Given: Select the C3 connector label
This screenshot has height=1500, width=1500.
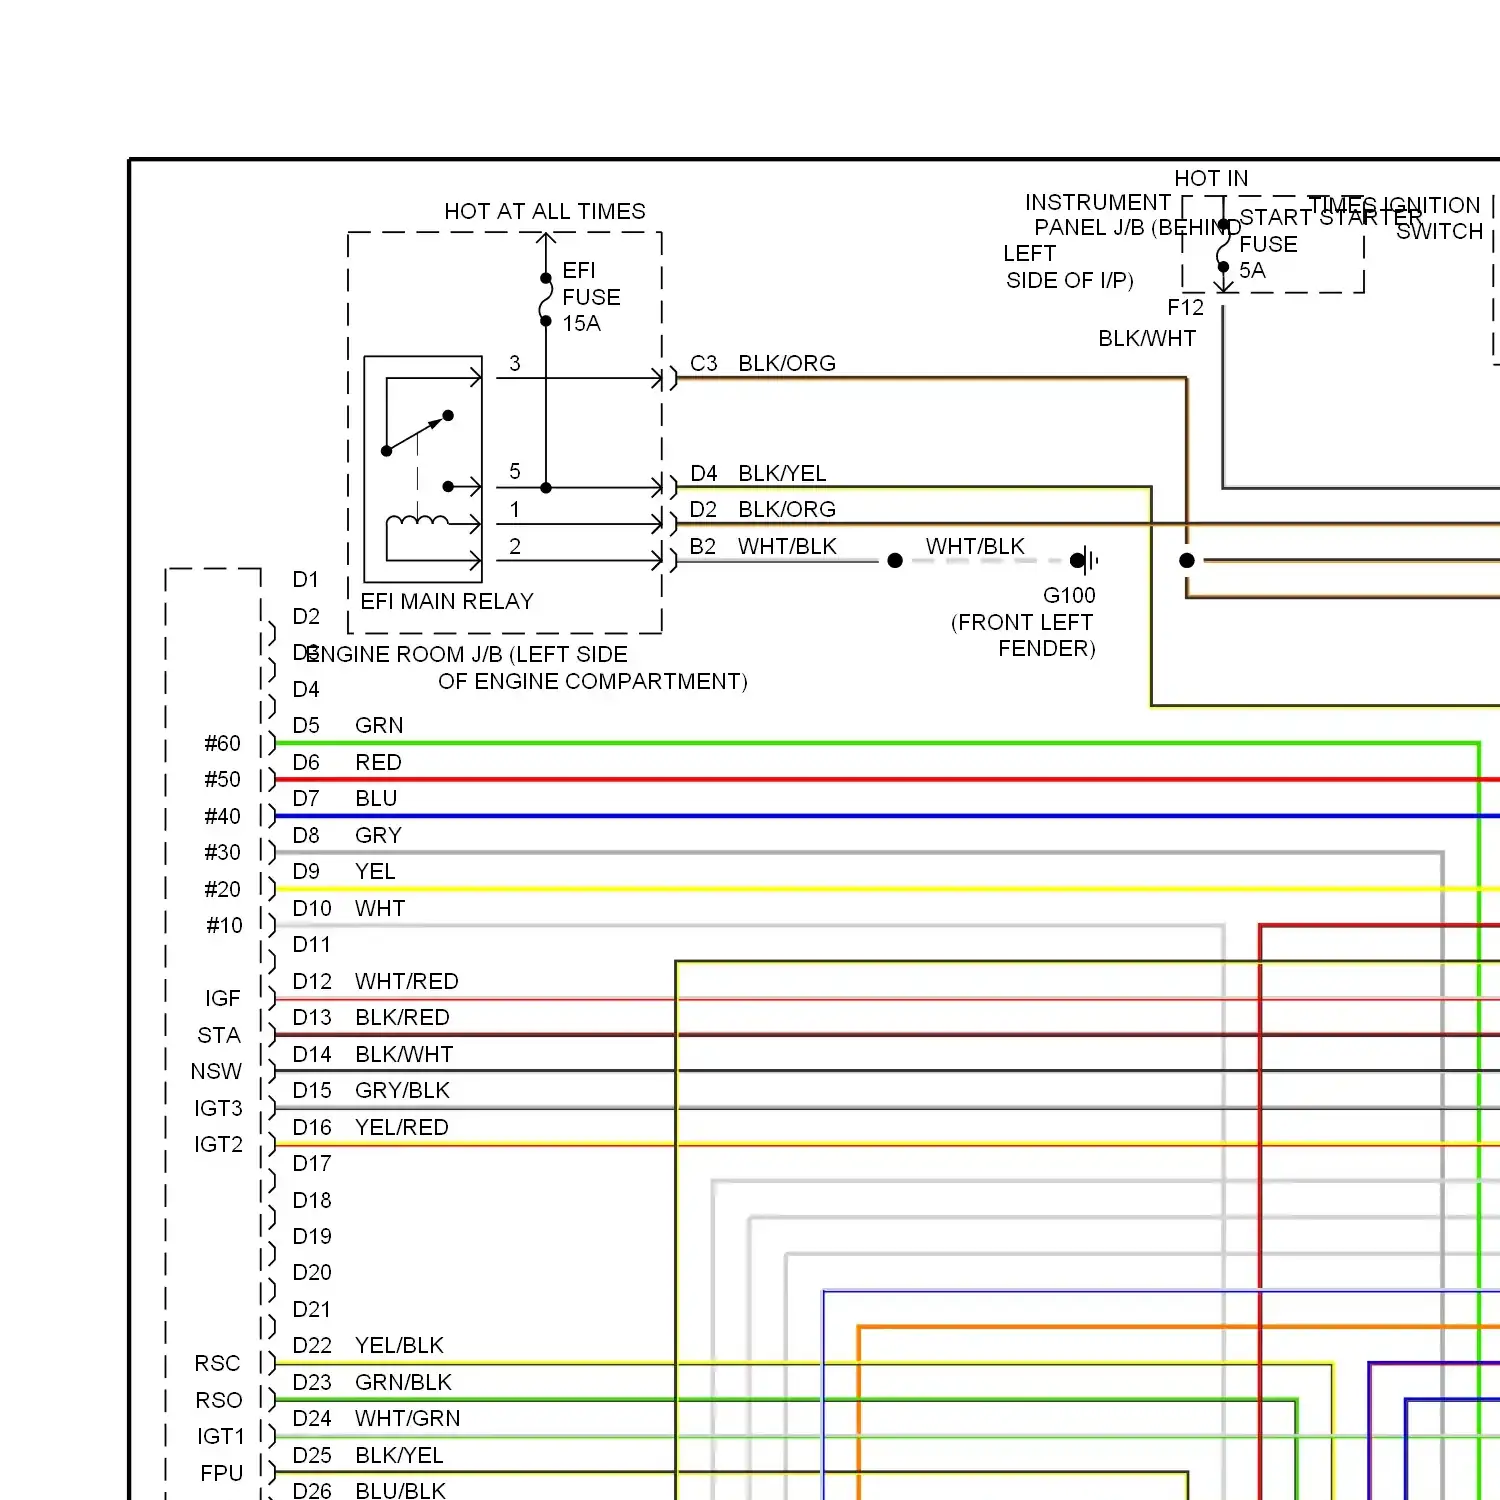Looking at the screenshot, I should (704, 363).
